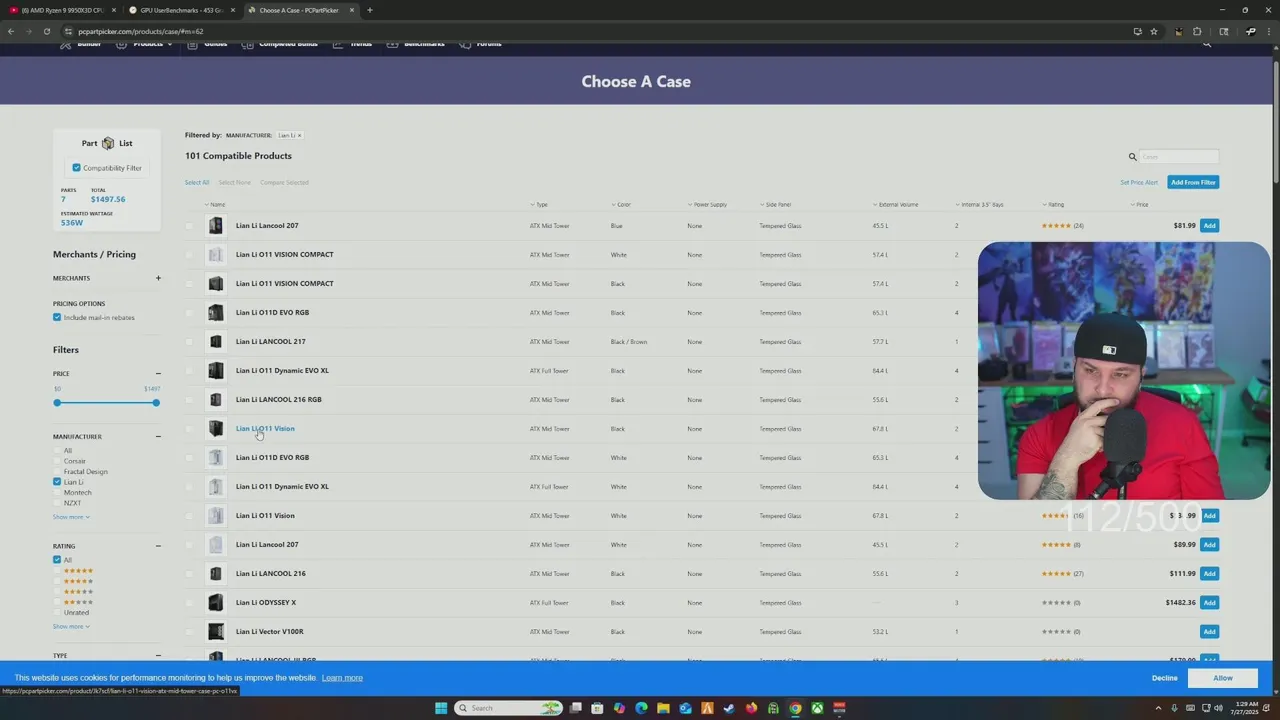
Task: Sort by the External Volume column header
Action: 898,205
